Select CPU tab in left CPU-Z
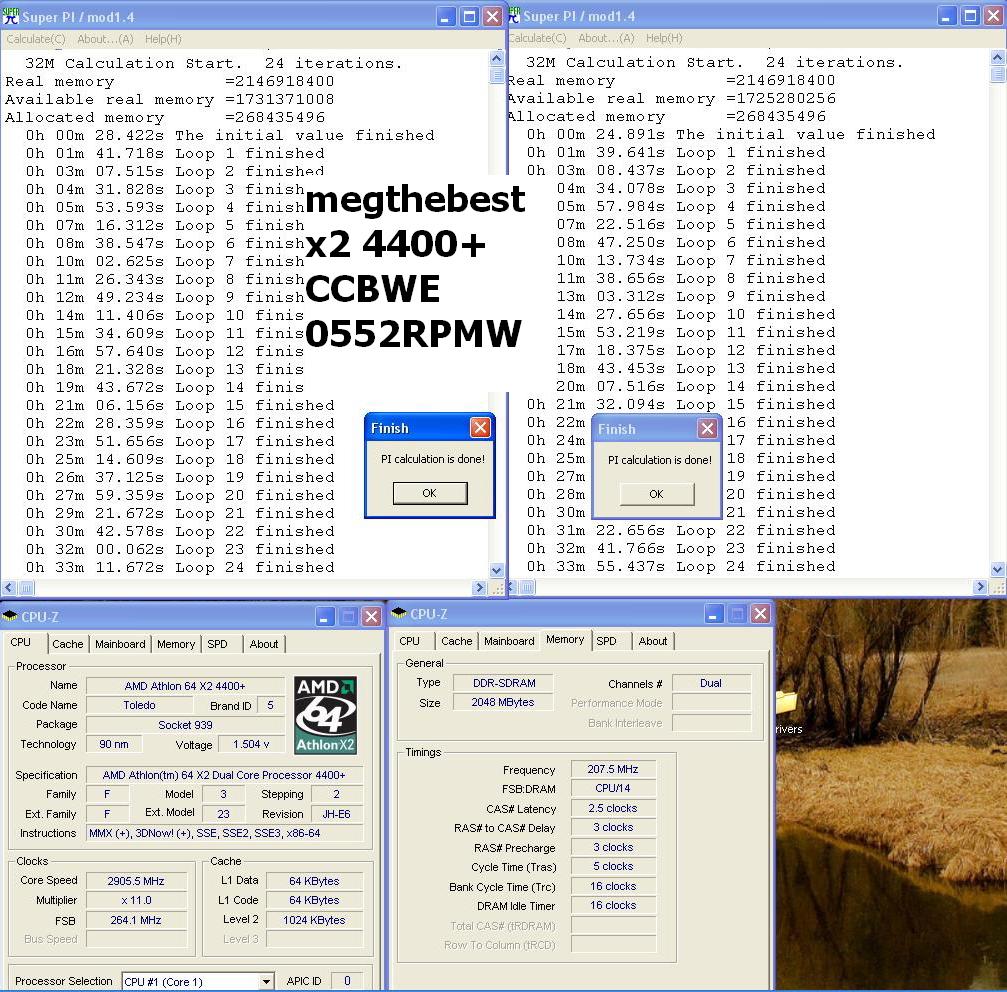 tap(21, 643)
